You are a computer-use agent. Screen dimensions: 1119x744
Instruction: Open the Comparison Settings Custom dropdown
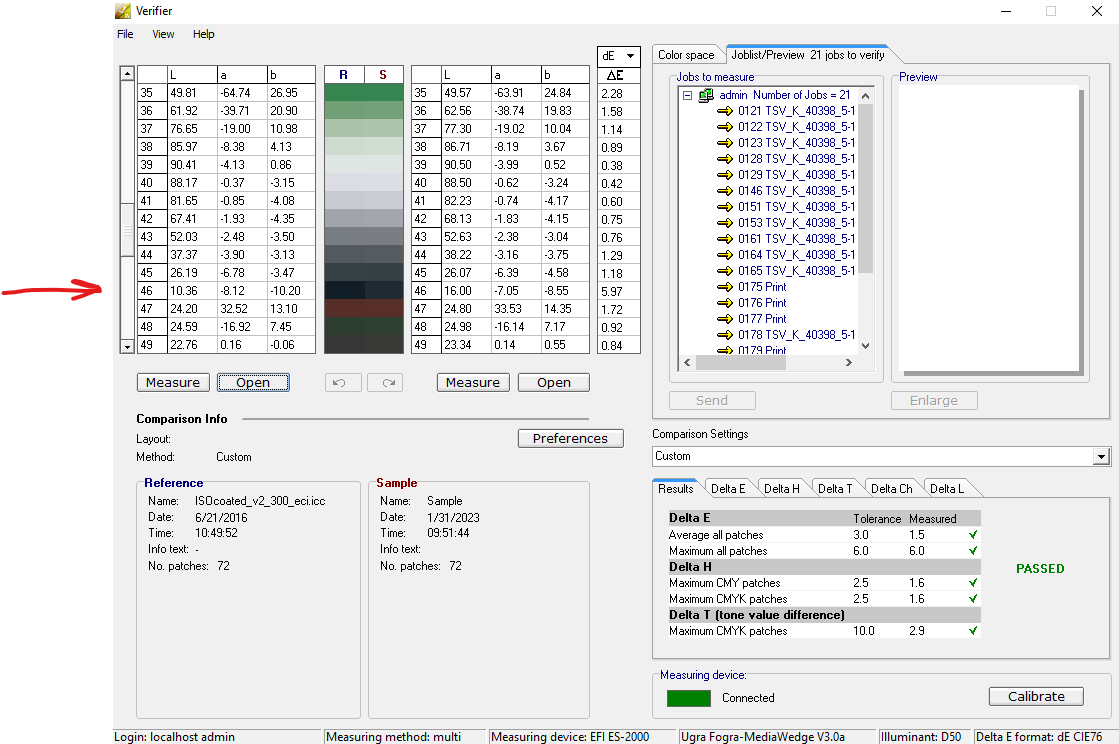pyautogui.click(x=1102, y=457)
